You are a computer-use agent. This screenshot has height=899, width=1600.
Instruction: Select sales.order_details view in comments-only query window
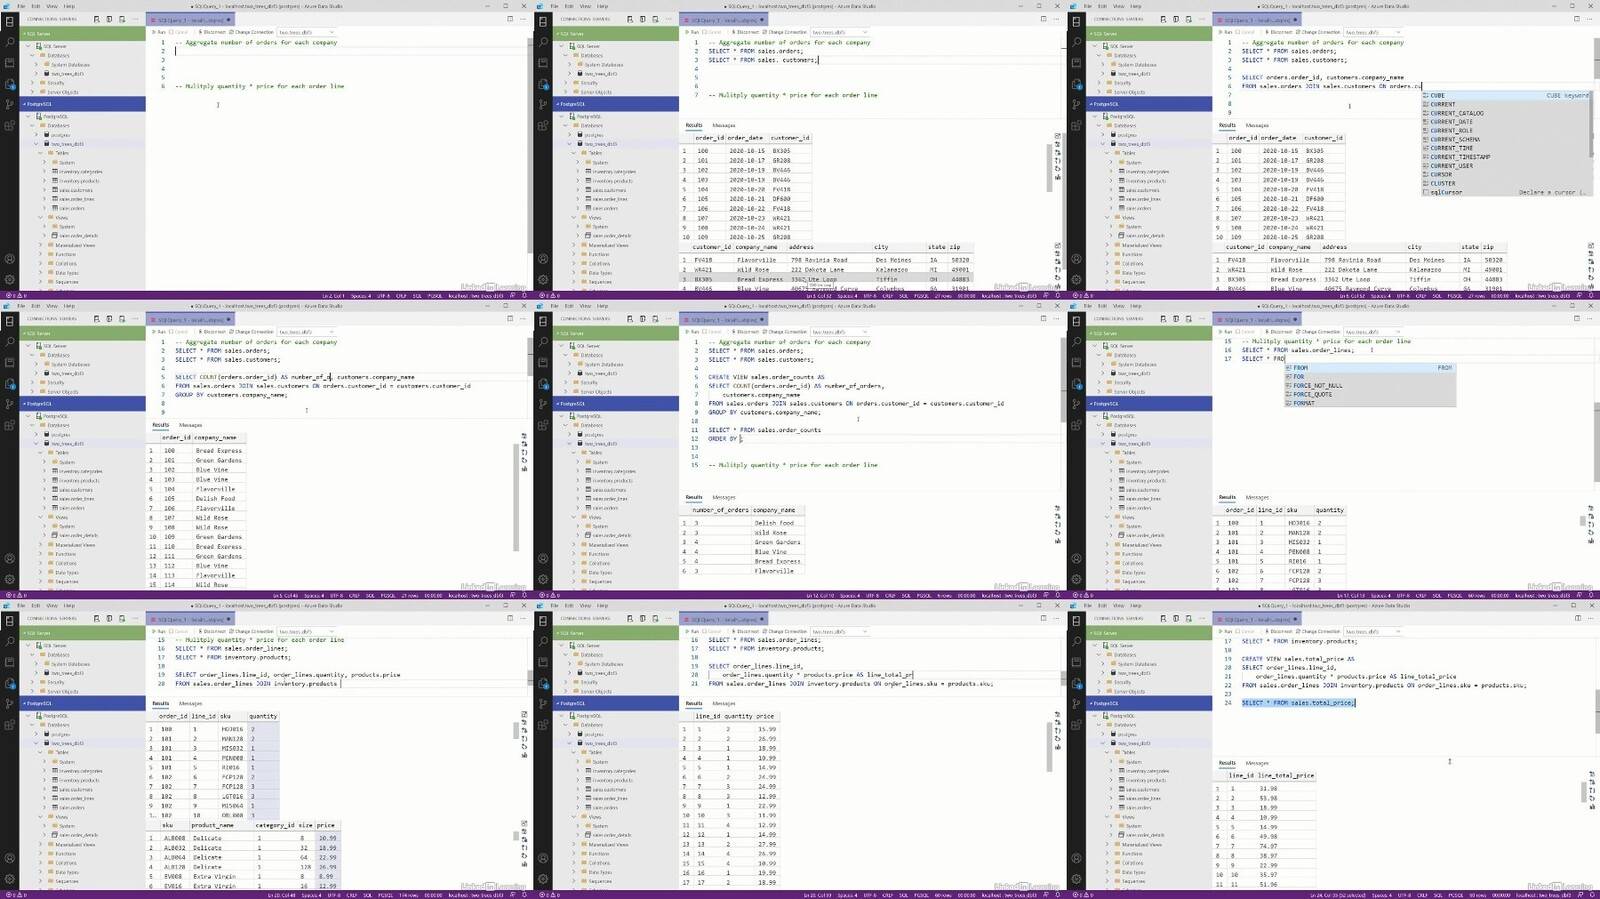click(x=78, y=236)
